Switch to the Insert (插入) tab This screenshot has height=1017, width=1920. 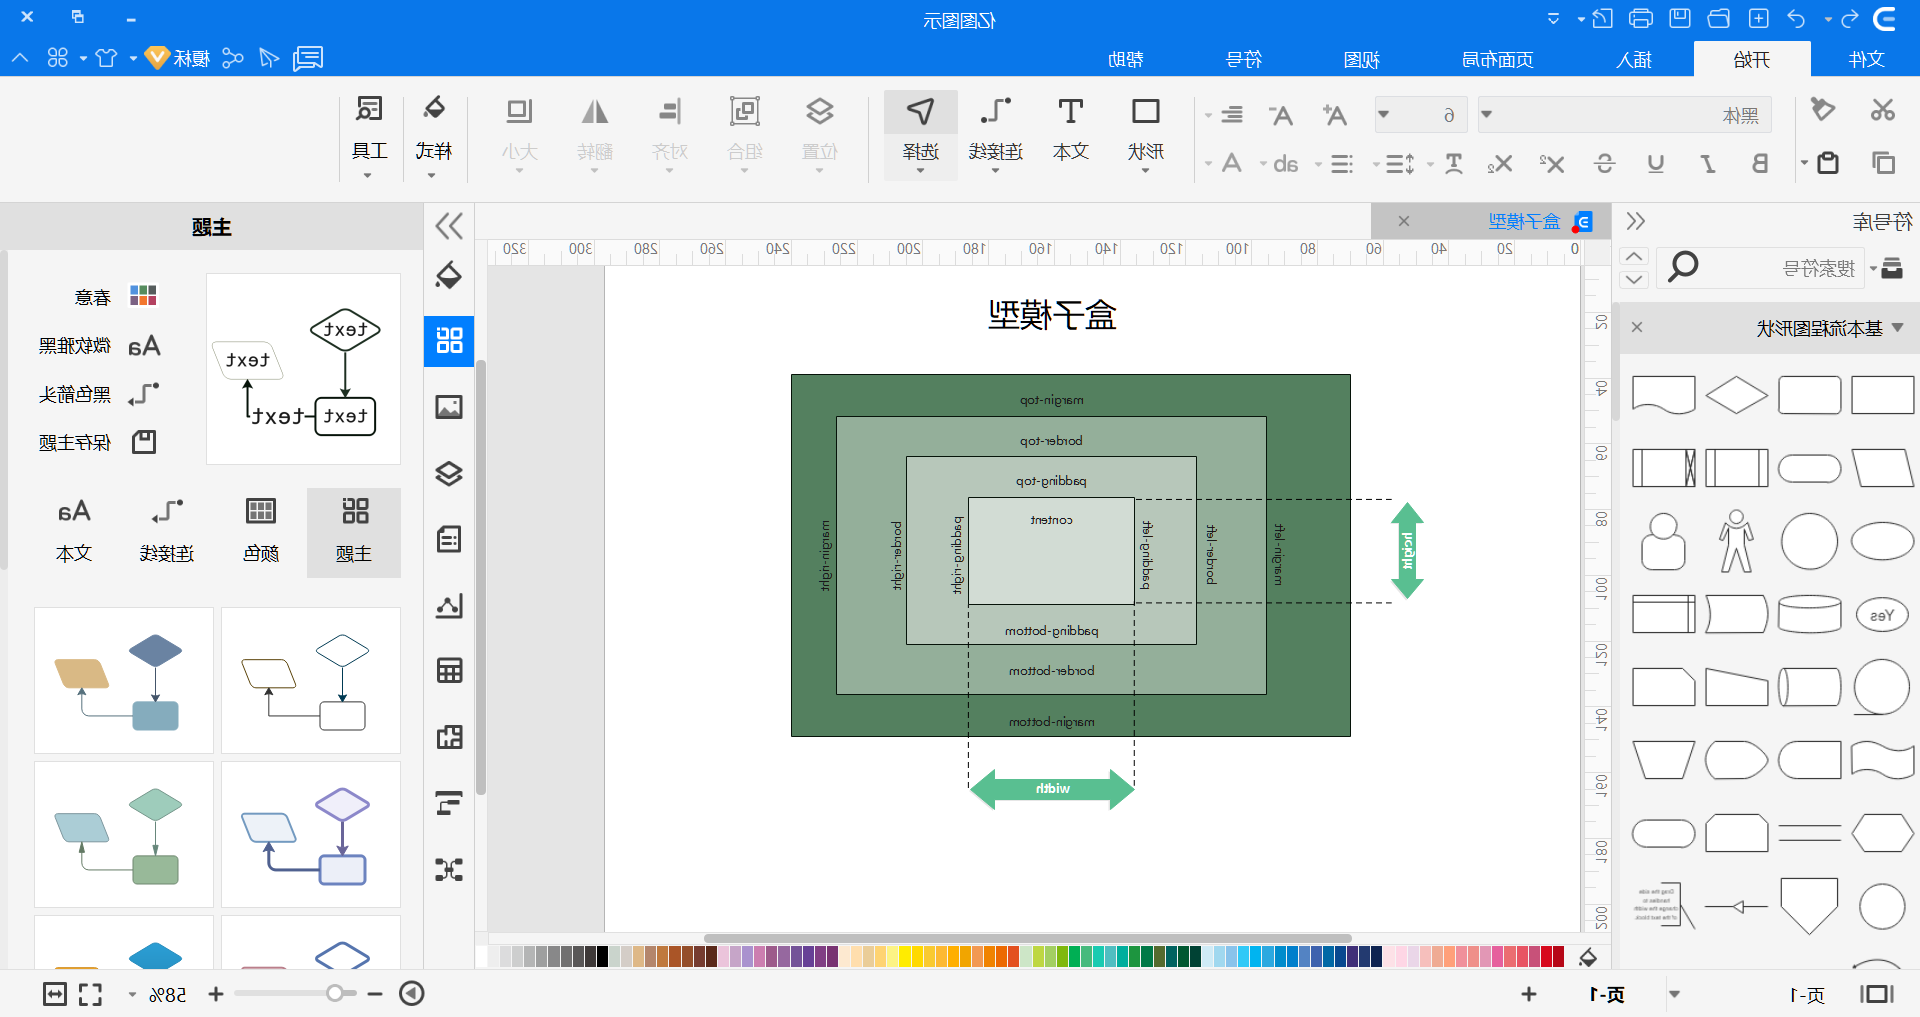coord(1634,59)
